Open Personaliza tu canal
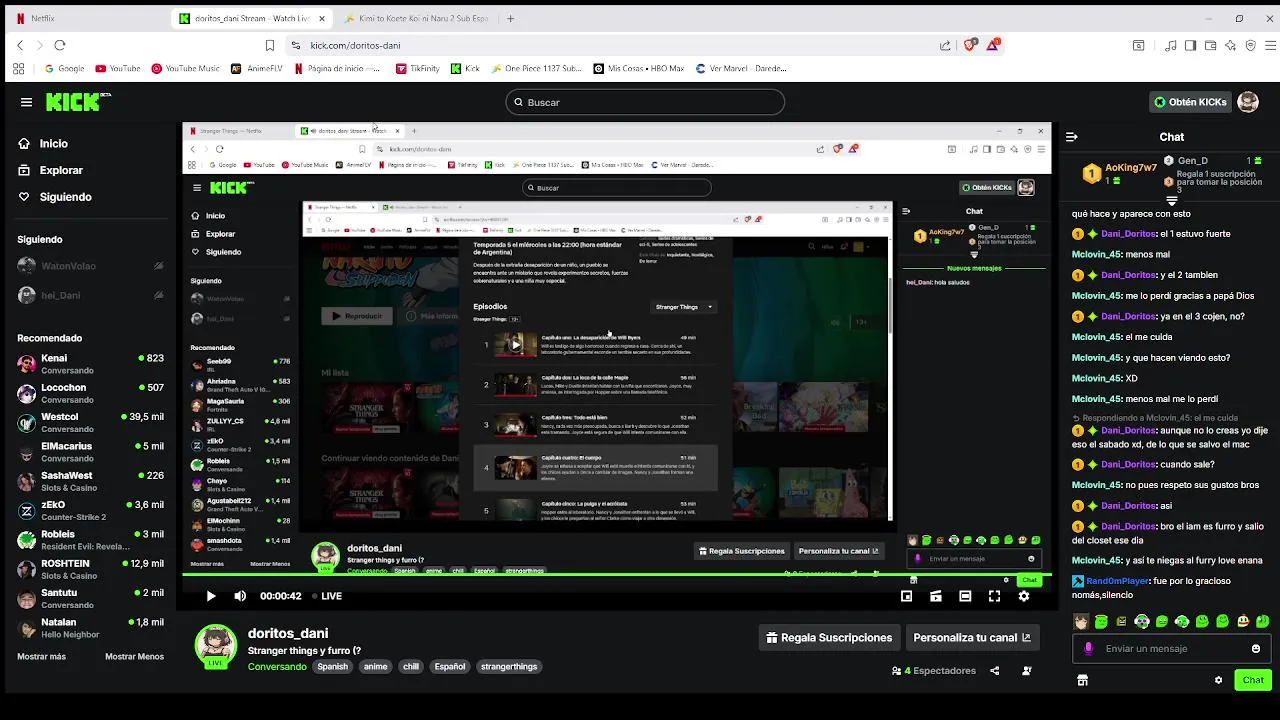This screenshot has width=1280, height=720. (972, 637)
